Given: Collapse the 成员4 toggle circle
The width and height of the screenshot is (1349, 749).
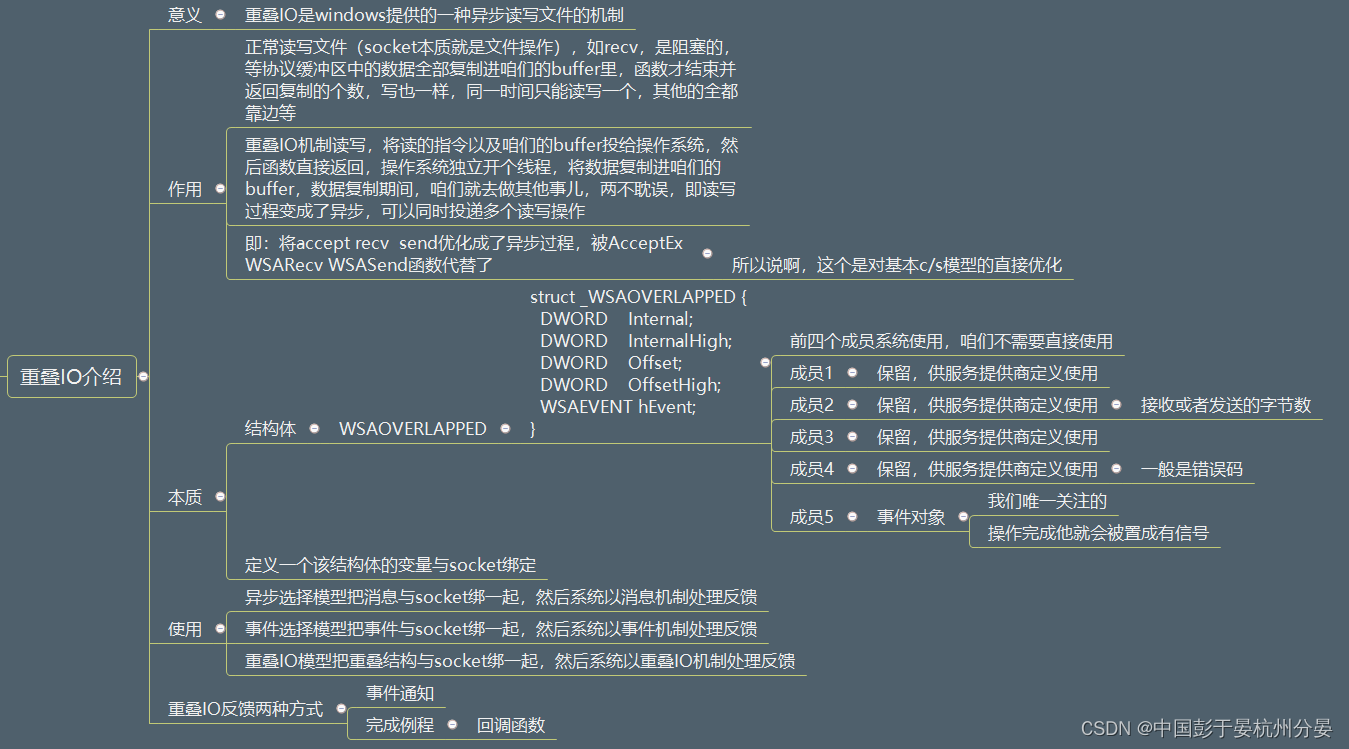Looking at the screenshot, I should coord(853,469).
